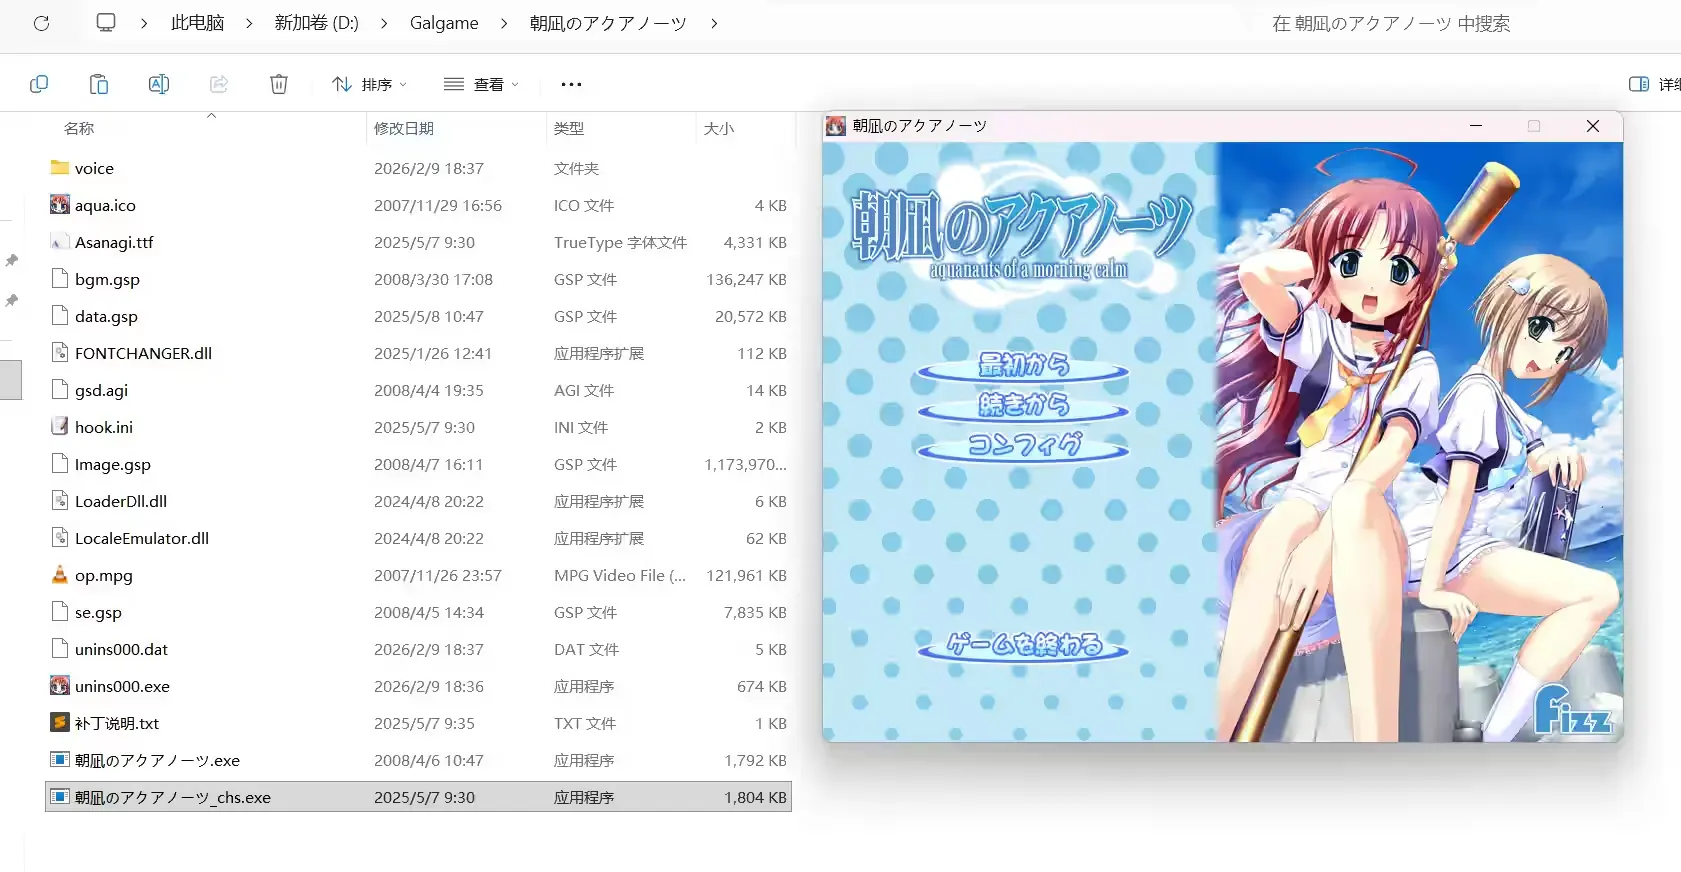Image resolution: width=1681 pixels, height=872 pixels.
Task: Click the refresh icon in Explorer address bar
Action: [x=41, y=23]
